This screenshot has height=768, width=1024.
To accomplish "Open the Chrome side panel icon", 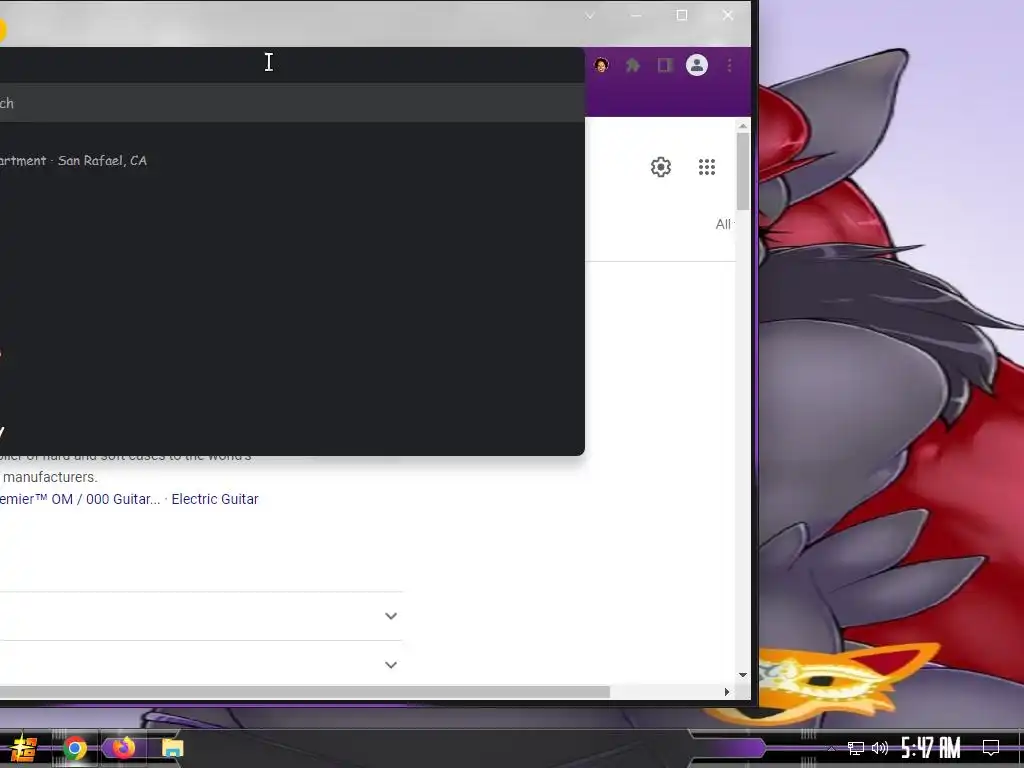I will coord(665,65).
